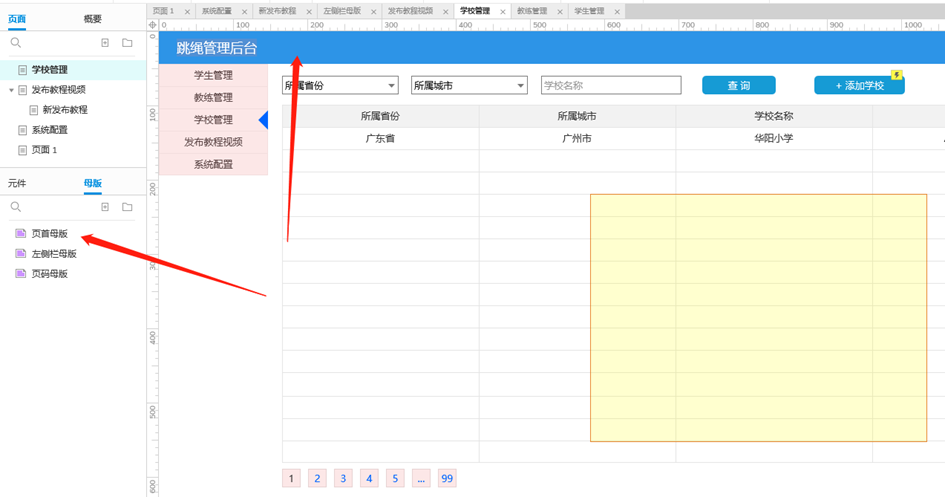
Task: Click the lightning interaction badge on 添加学校
Action: tap(897, 75)
